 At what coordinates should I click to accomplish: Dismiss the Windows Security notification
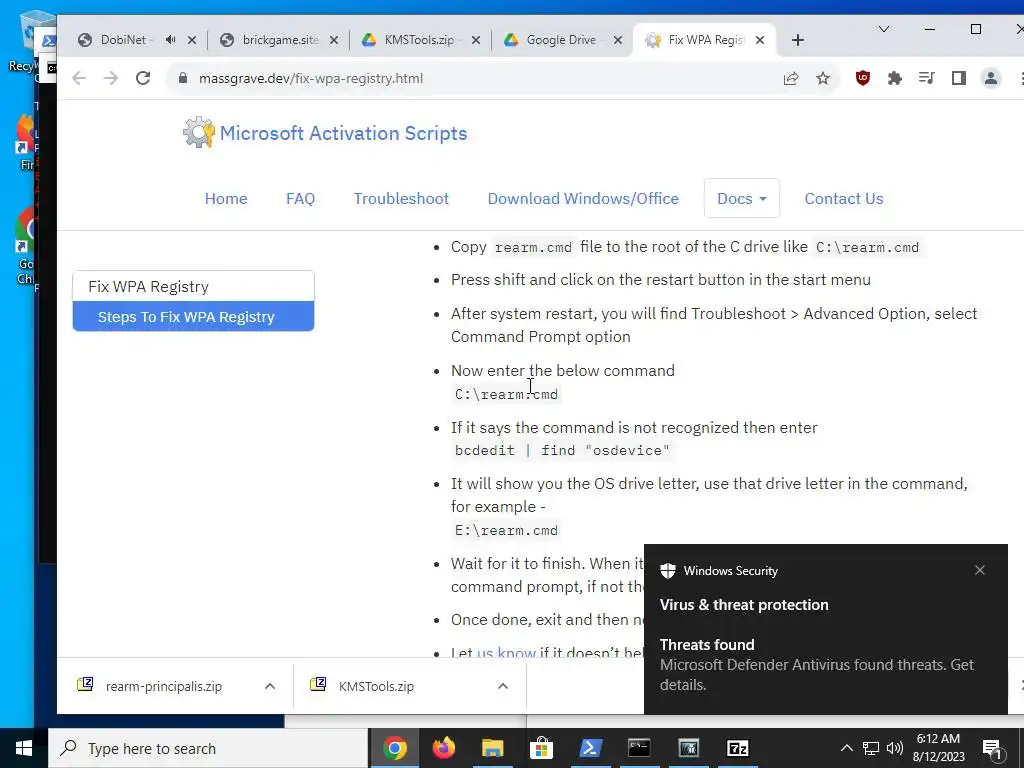pos(980,570)
